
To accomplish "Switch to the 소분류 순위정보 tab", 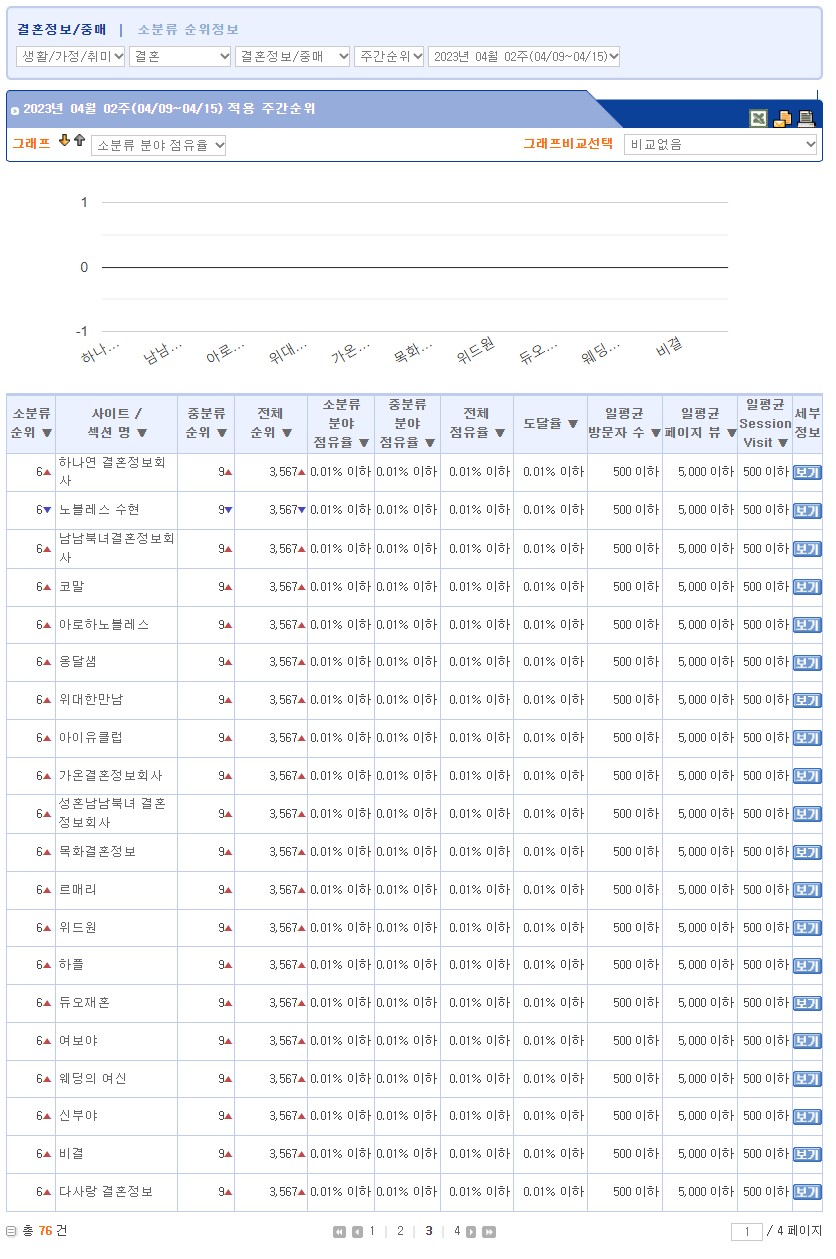I will click(x=188, y=30).
